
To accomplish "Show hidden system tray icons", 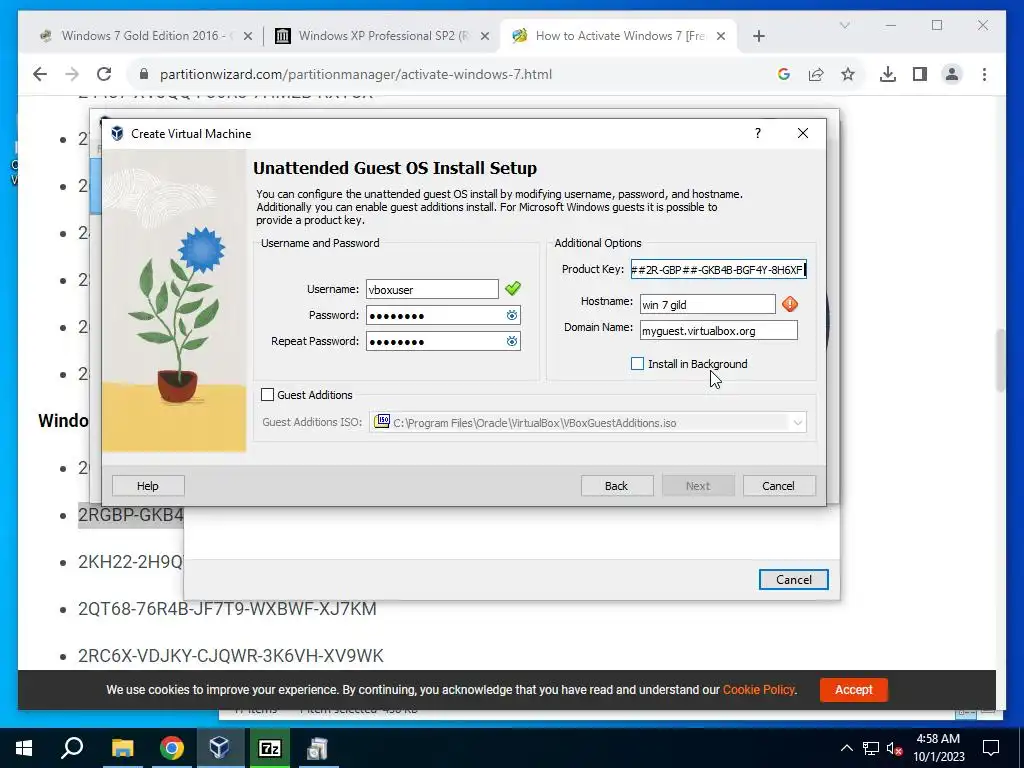I will (x=846, y=748).
